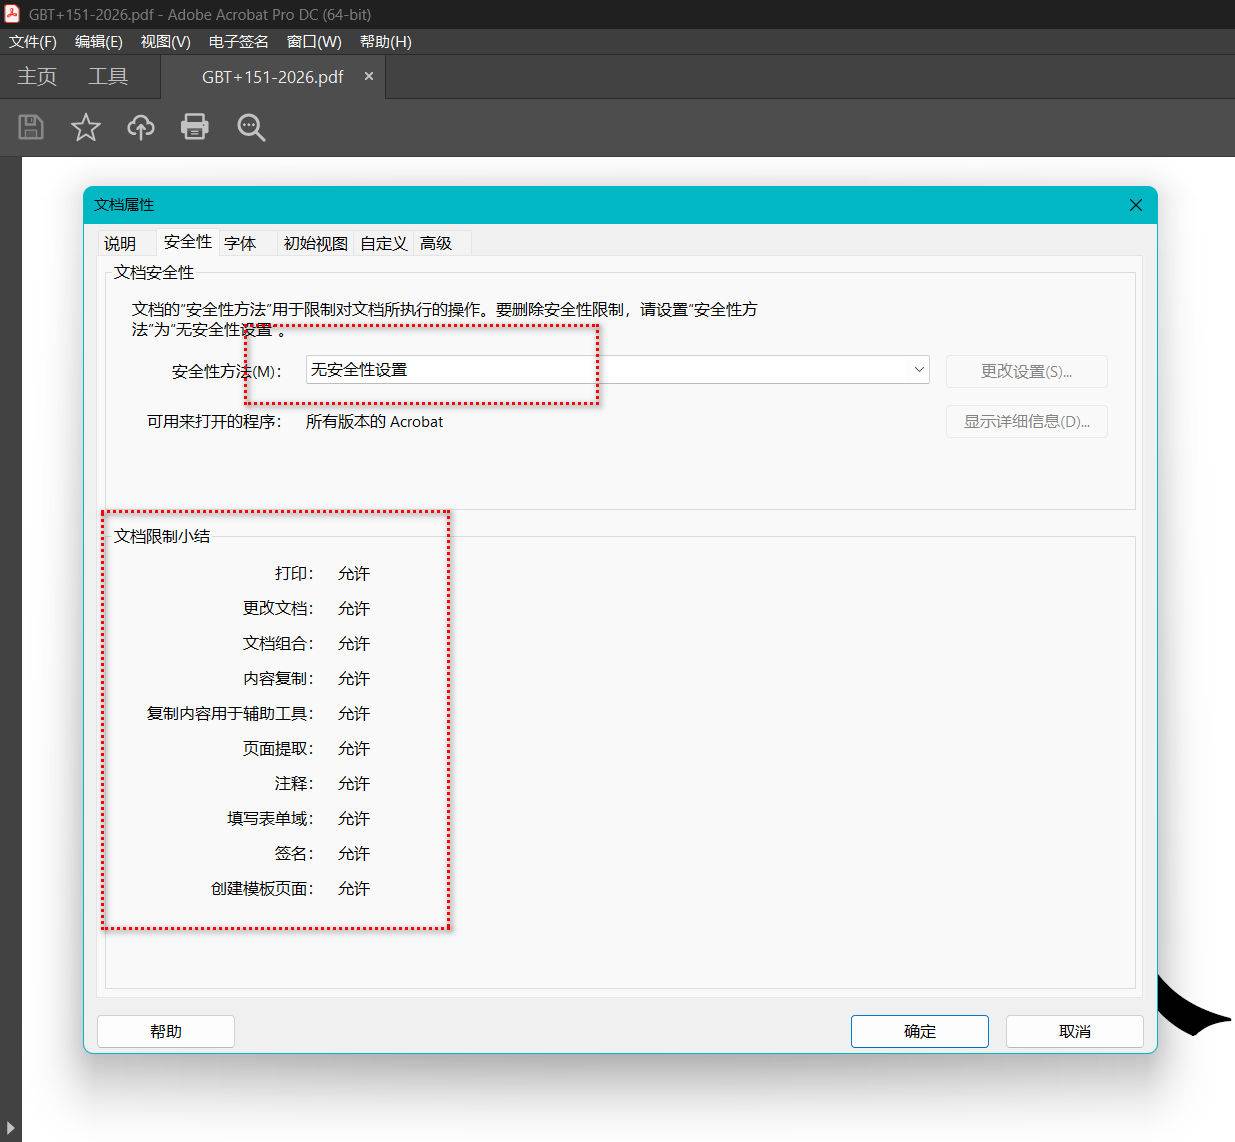Screen dimensions: 1235x1142
Task: Click the save file floppy disk icon
Action: point(31,127)
